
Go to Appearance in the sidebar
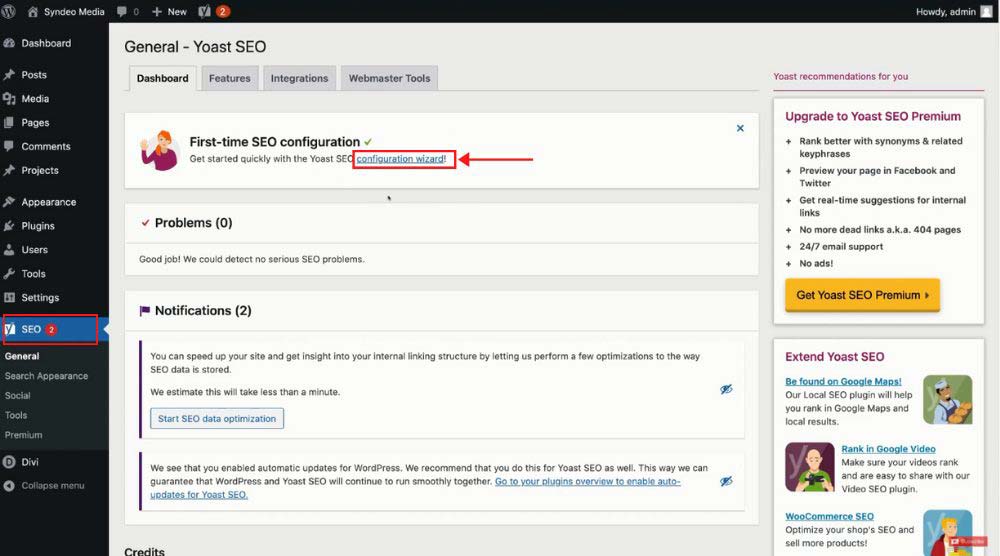coord(48,202)
